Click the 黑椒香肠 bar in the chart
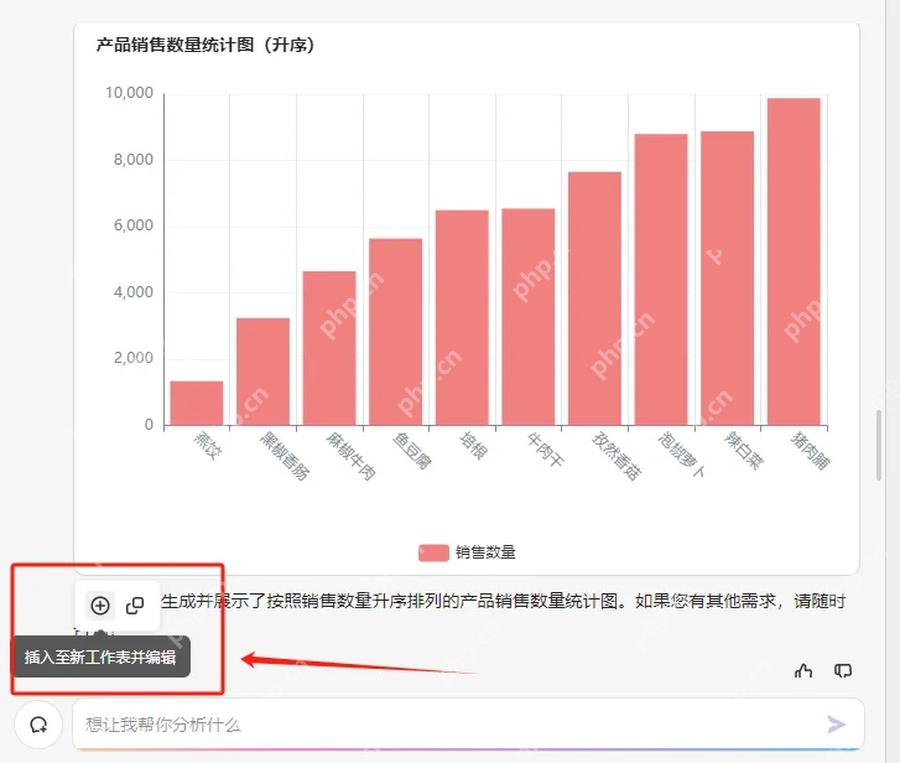Screen dimensions: 900x763 click(x=263, y=371)
